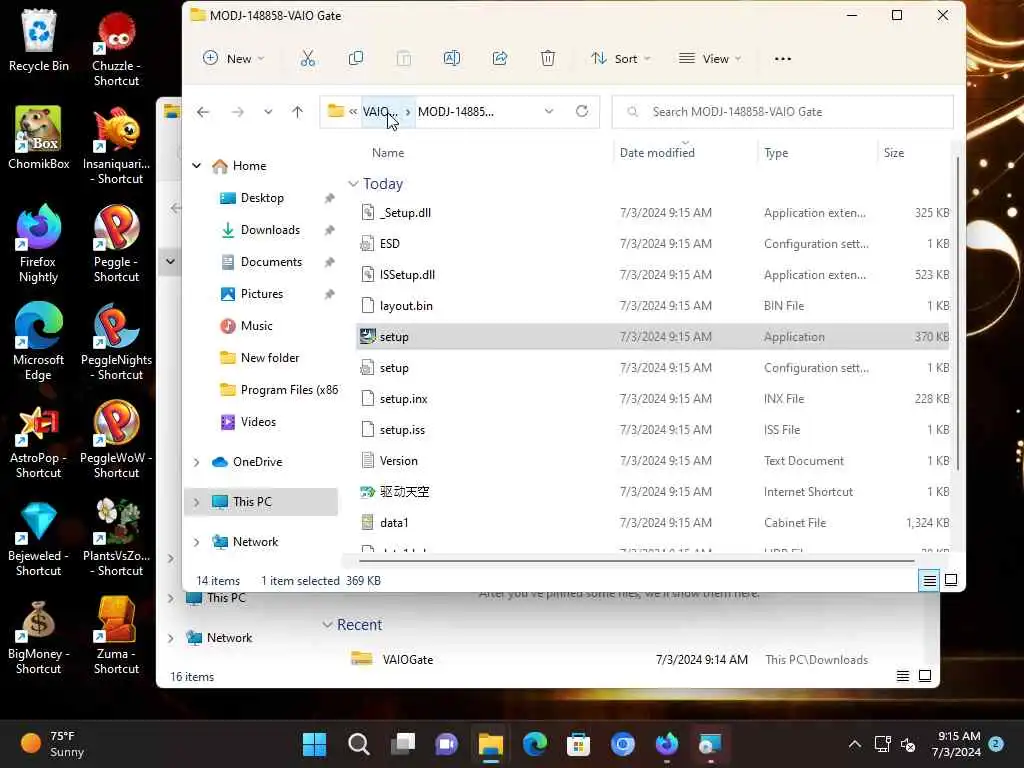
Task: Refresh the folder view
Action: [582, 111]
